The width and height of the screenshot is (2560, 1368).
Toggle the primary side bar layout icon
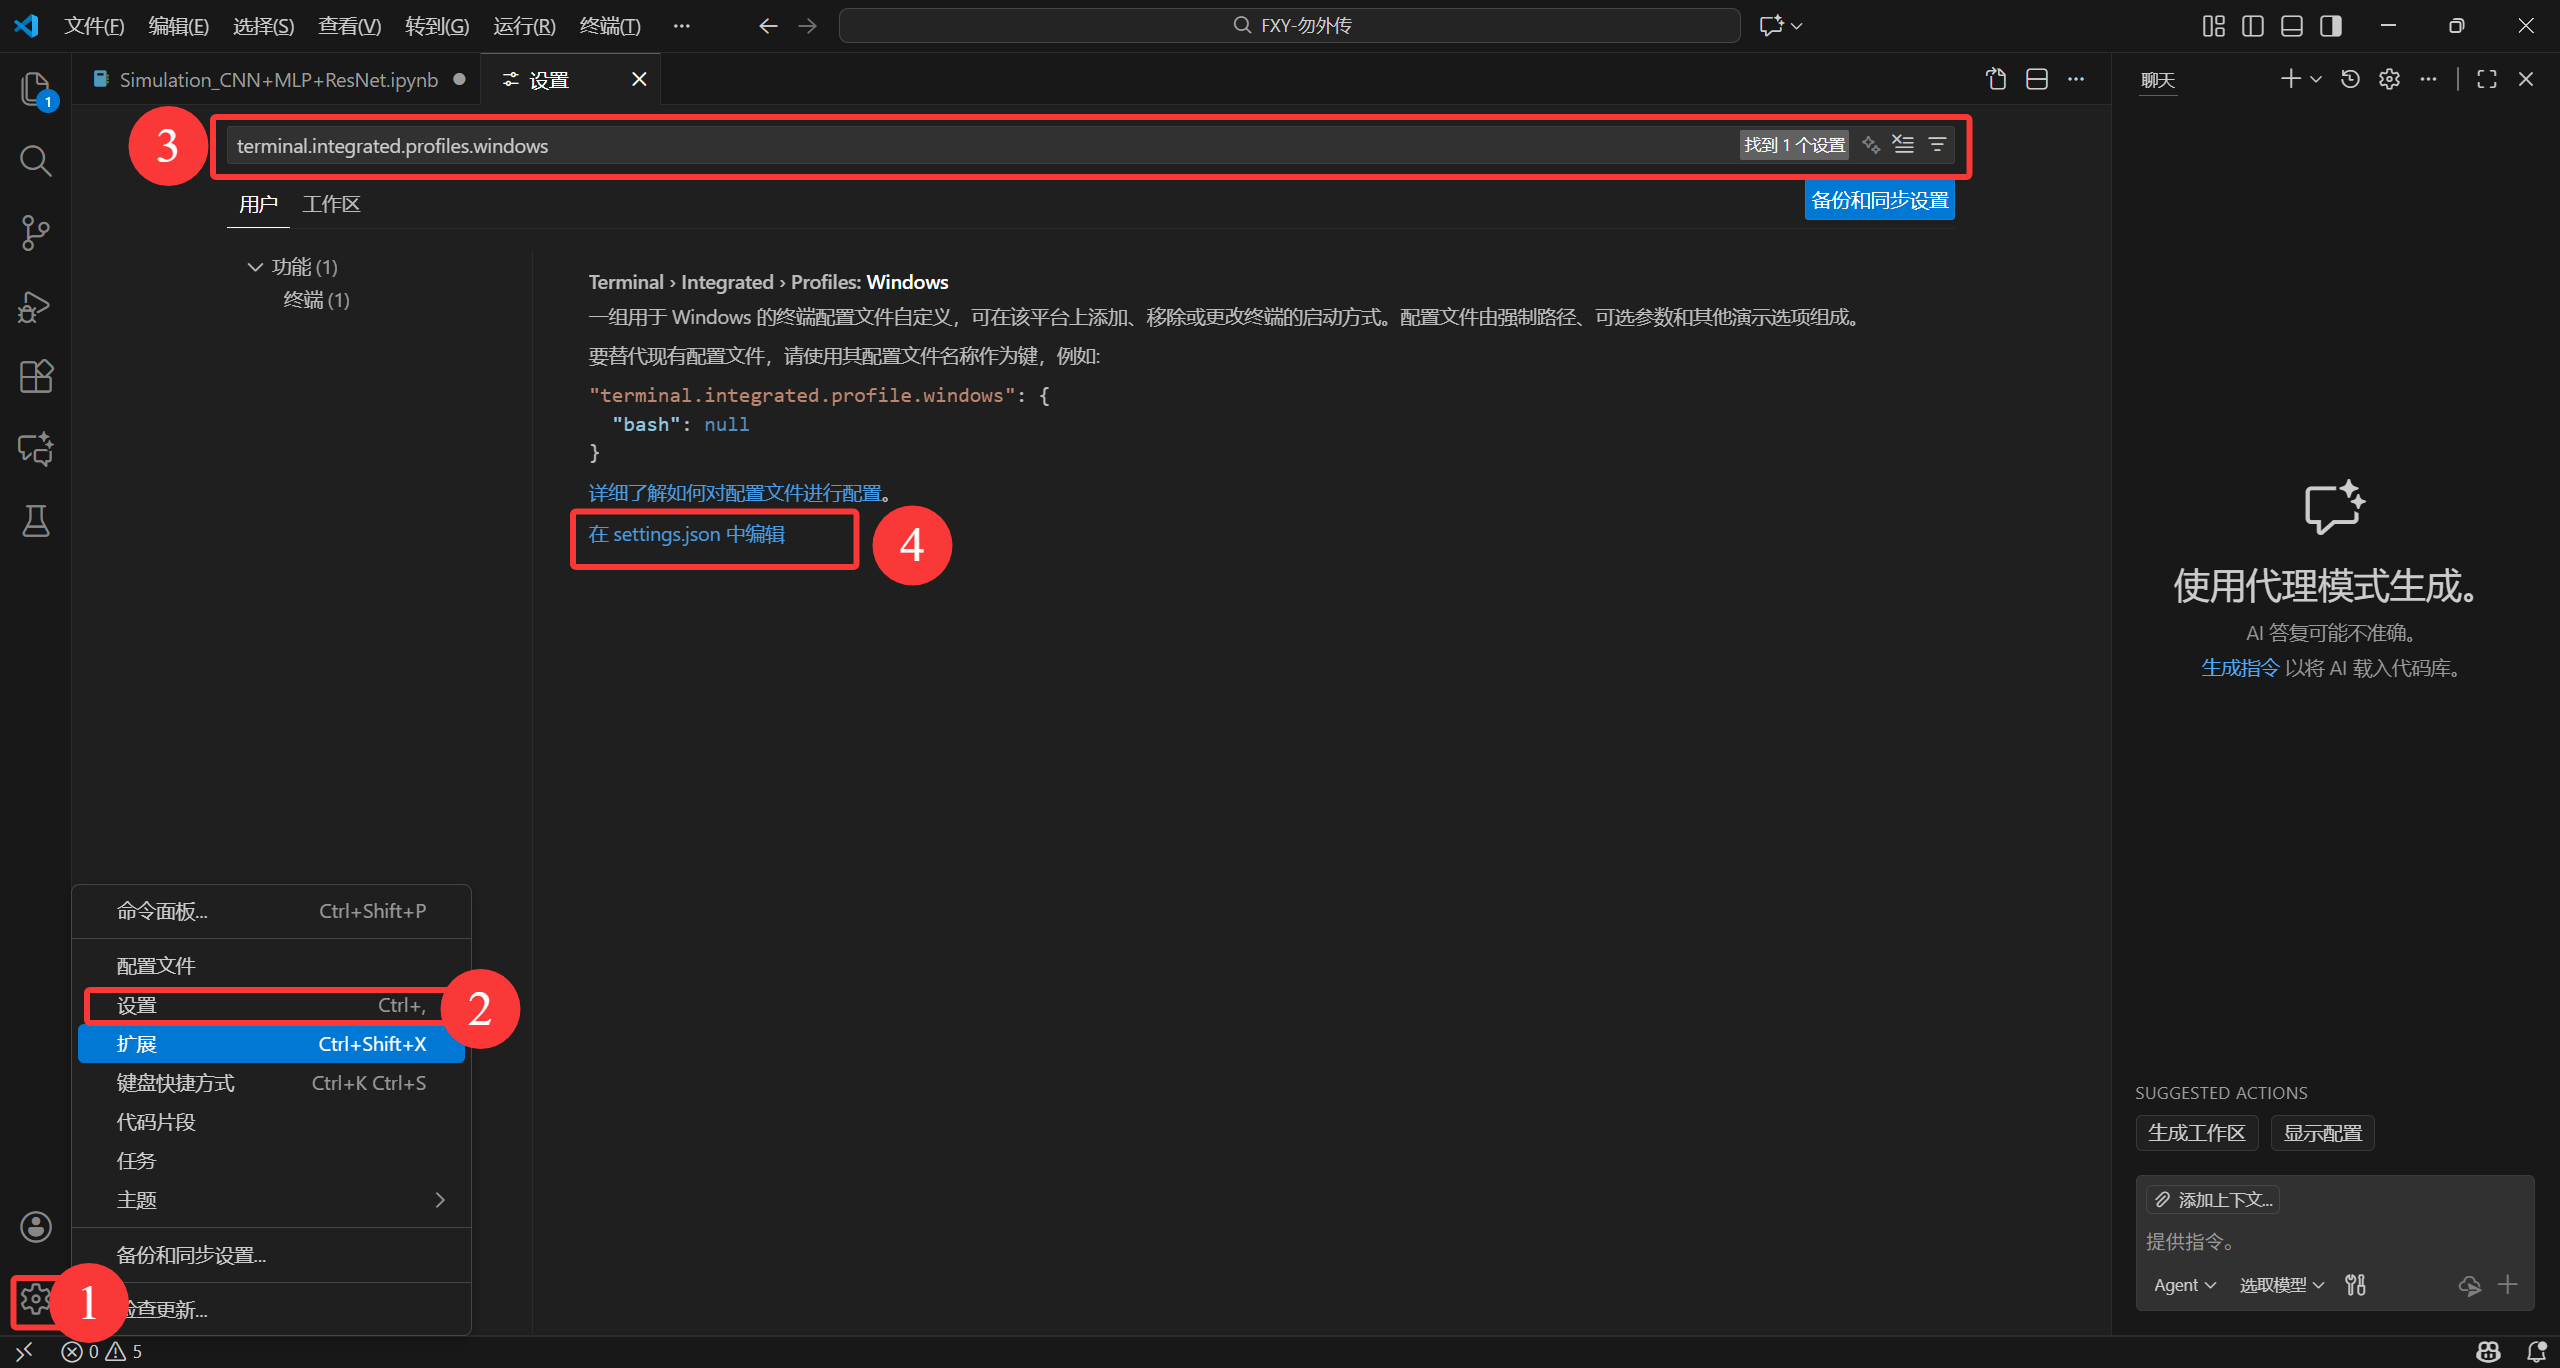pos(2252,26)
